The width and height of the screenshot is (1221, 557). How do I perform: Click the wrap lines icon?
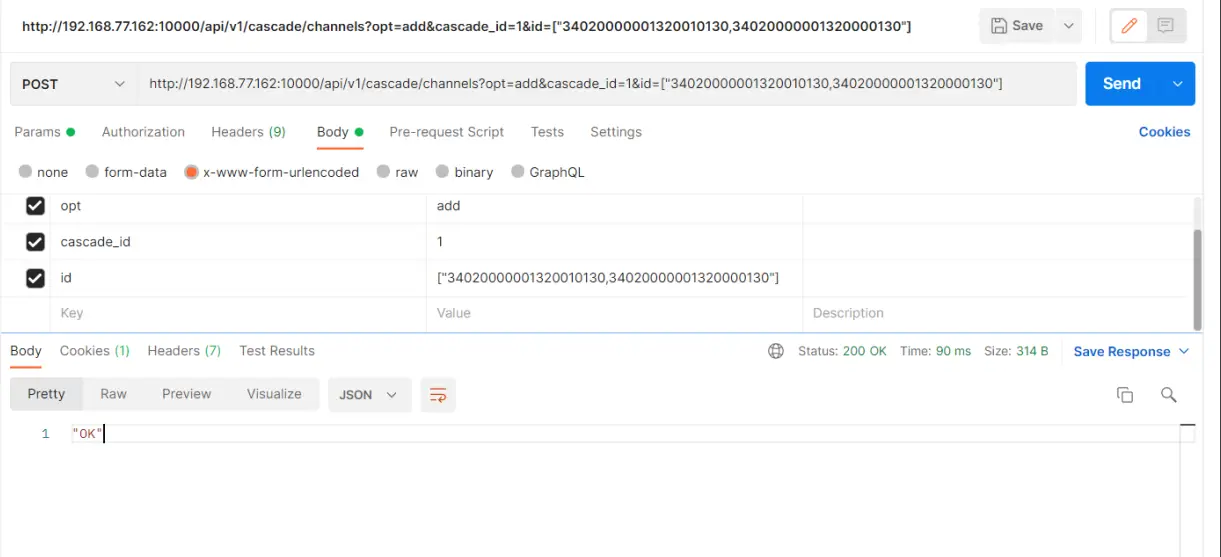click(438, 395)
